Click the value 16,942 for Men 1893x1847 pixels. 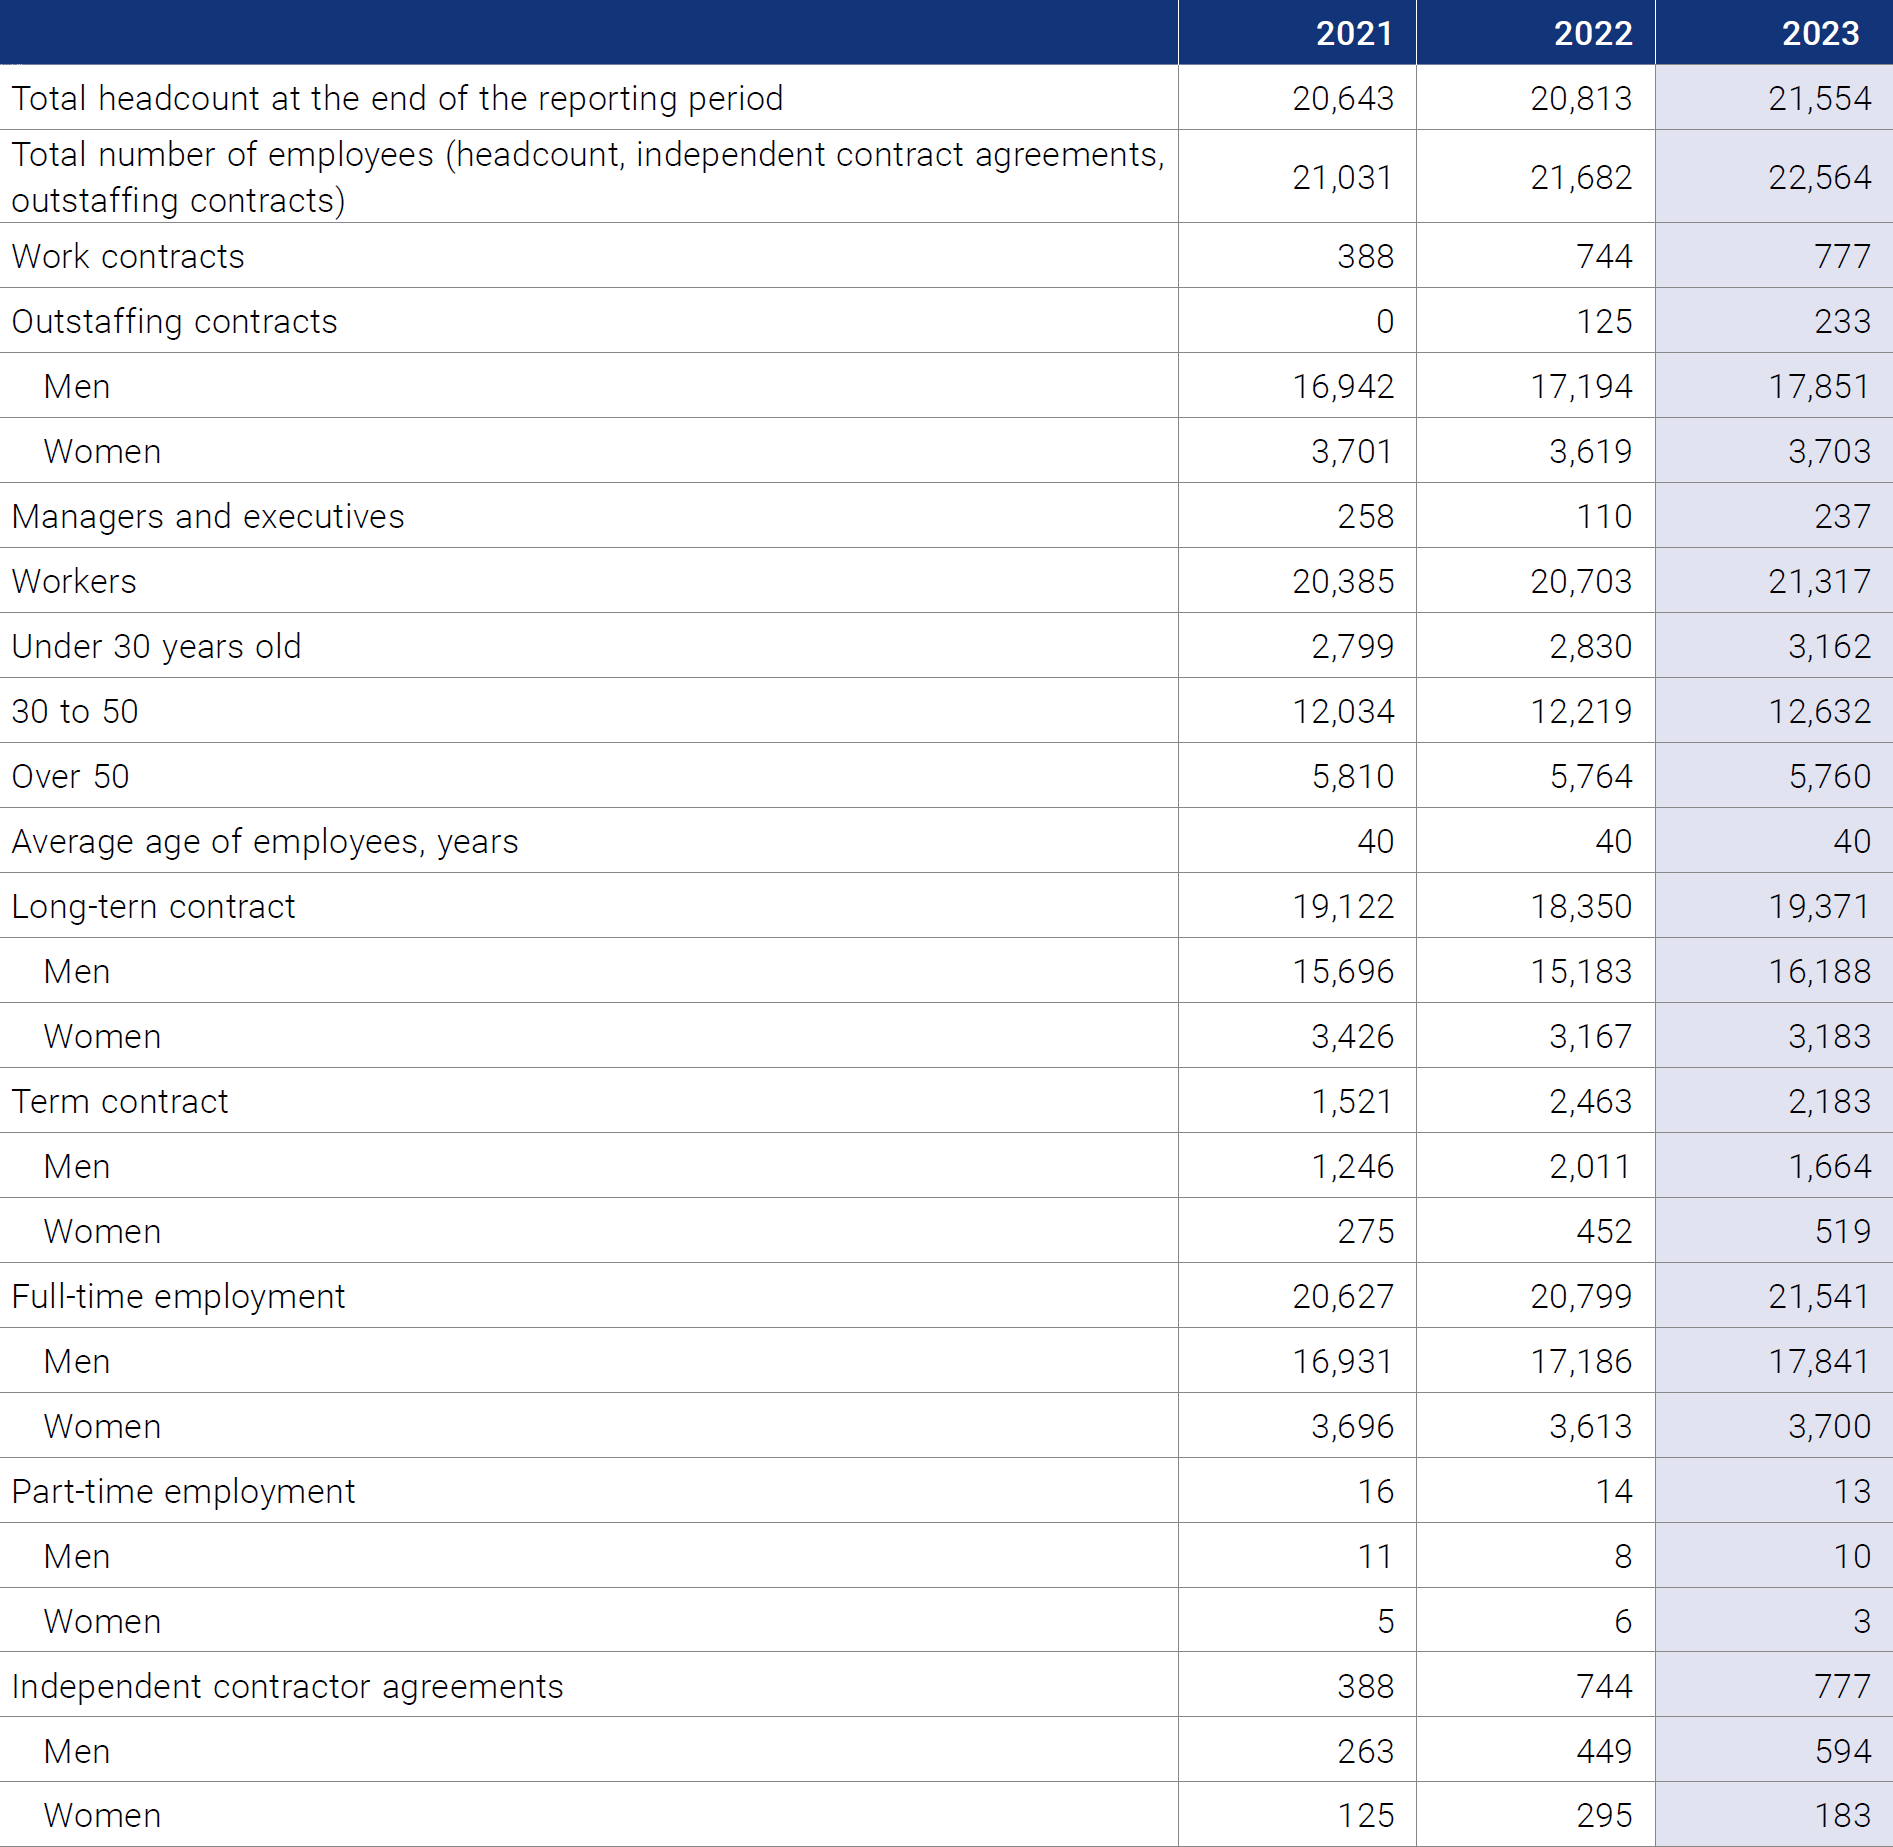pos(1343,386)
